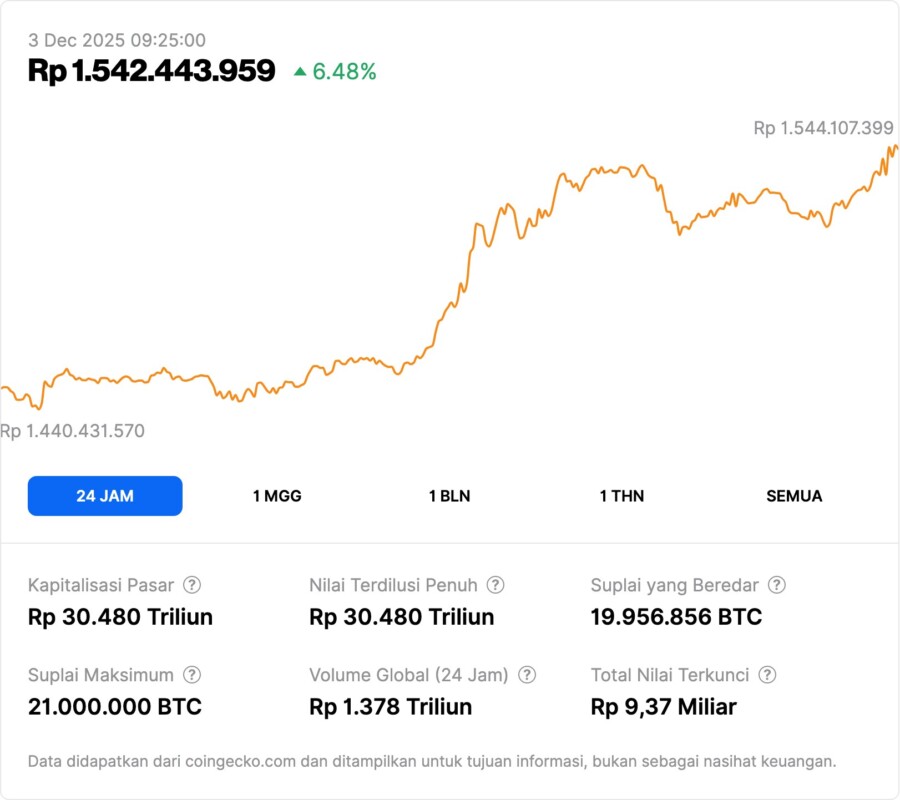
Task: Click info icon beside Total Nilai Terkunci
Action: point(767,675)
